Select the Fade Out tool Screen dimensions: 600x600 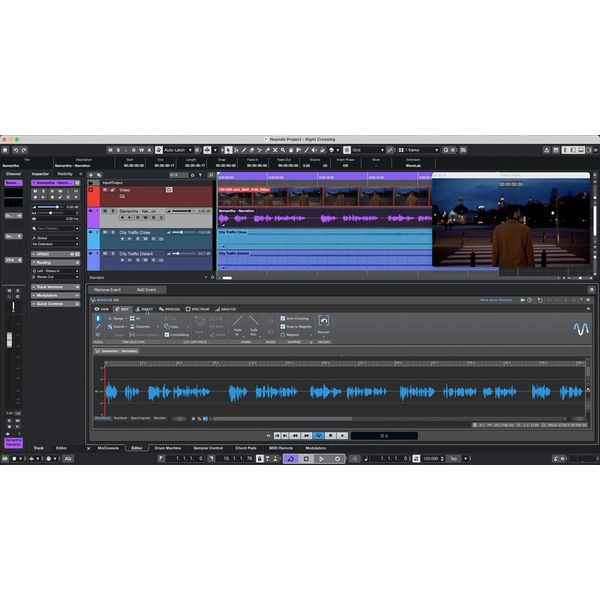point(253,325)
